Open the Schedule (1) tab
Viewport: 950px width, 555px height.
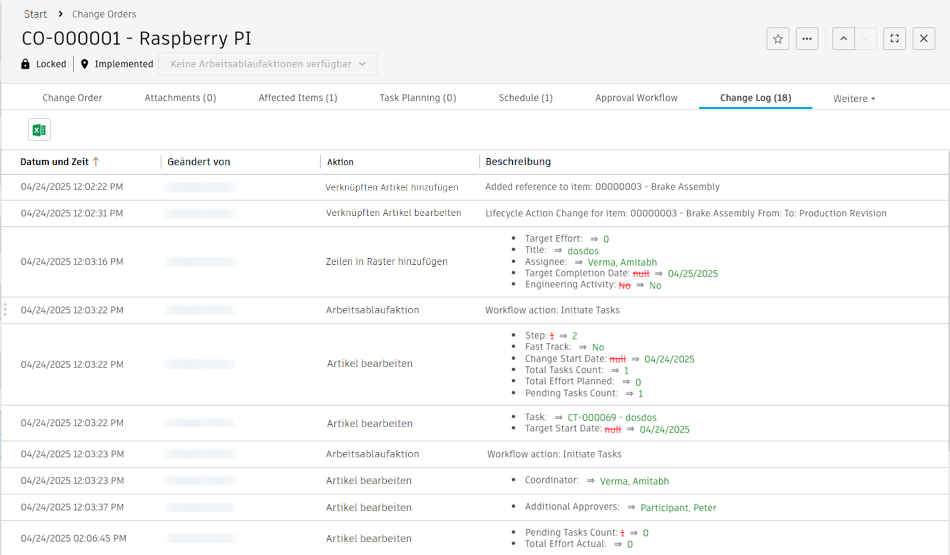[x=525, y=98]
